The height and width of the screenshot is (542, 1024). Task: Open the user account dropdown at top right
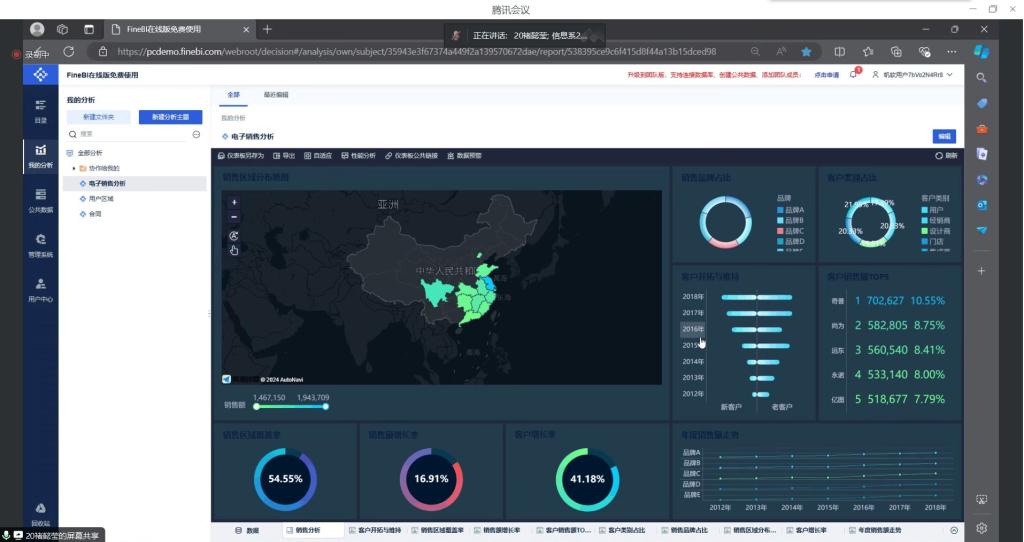tap(912, 74)
